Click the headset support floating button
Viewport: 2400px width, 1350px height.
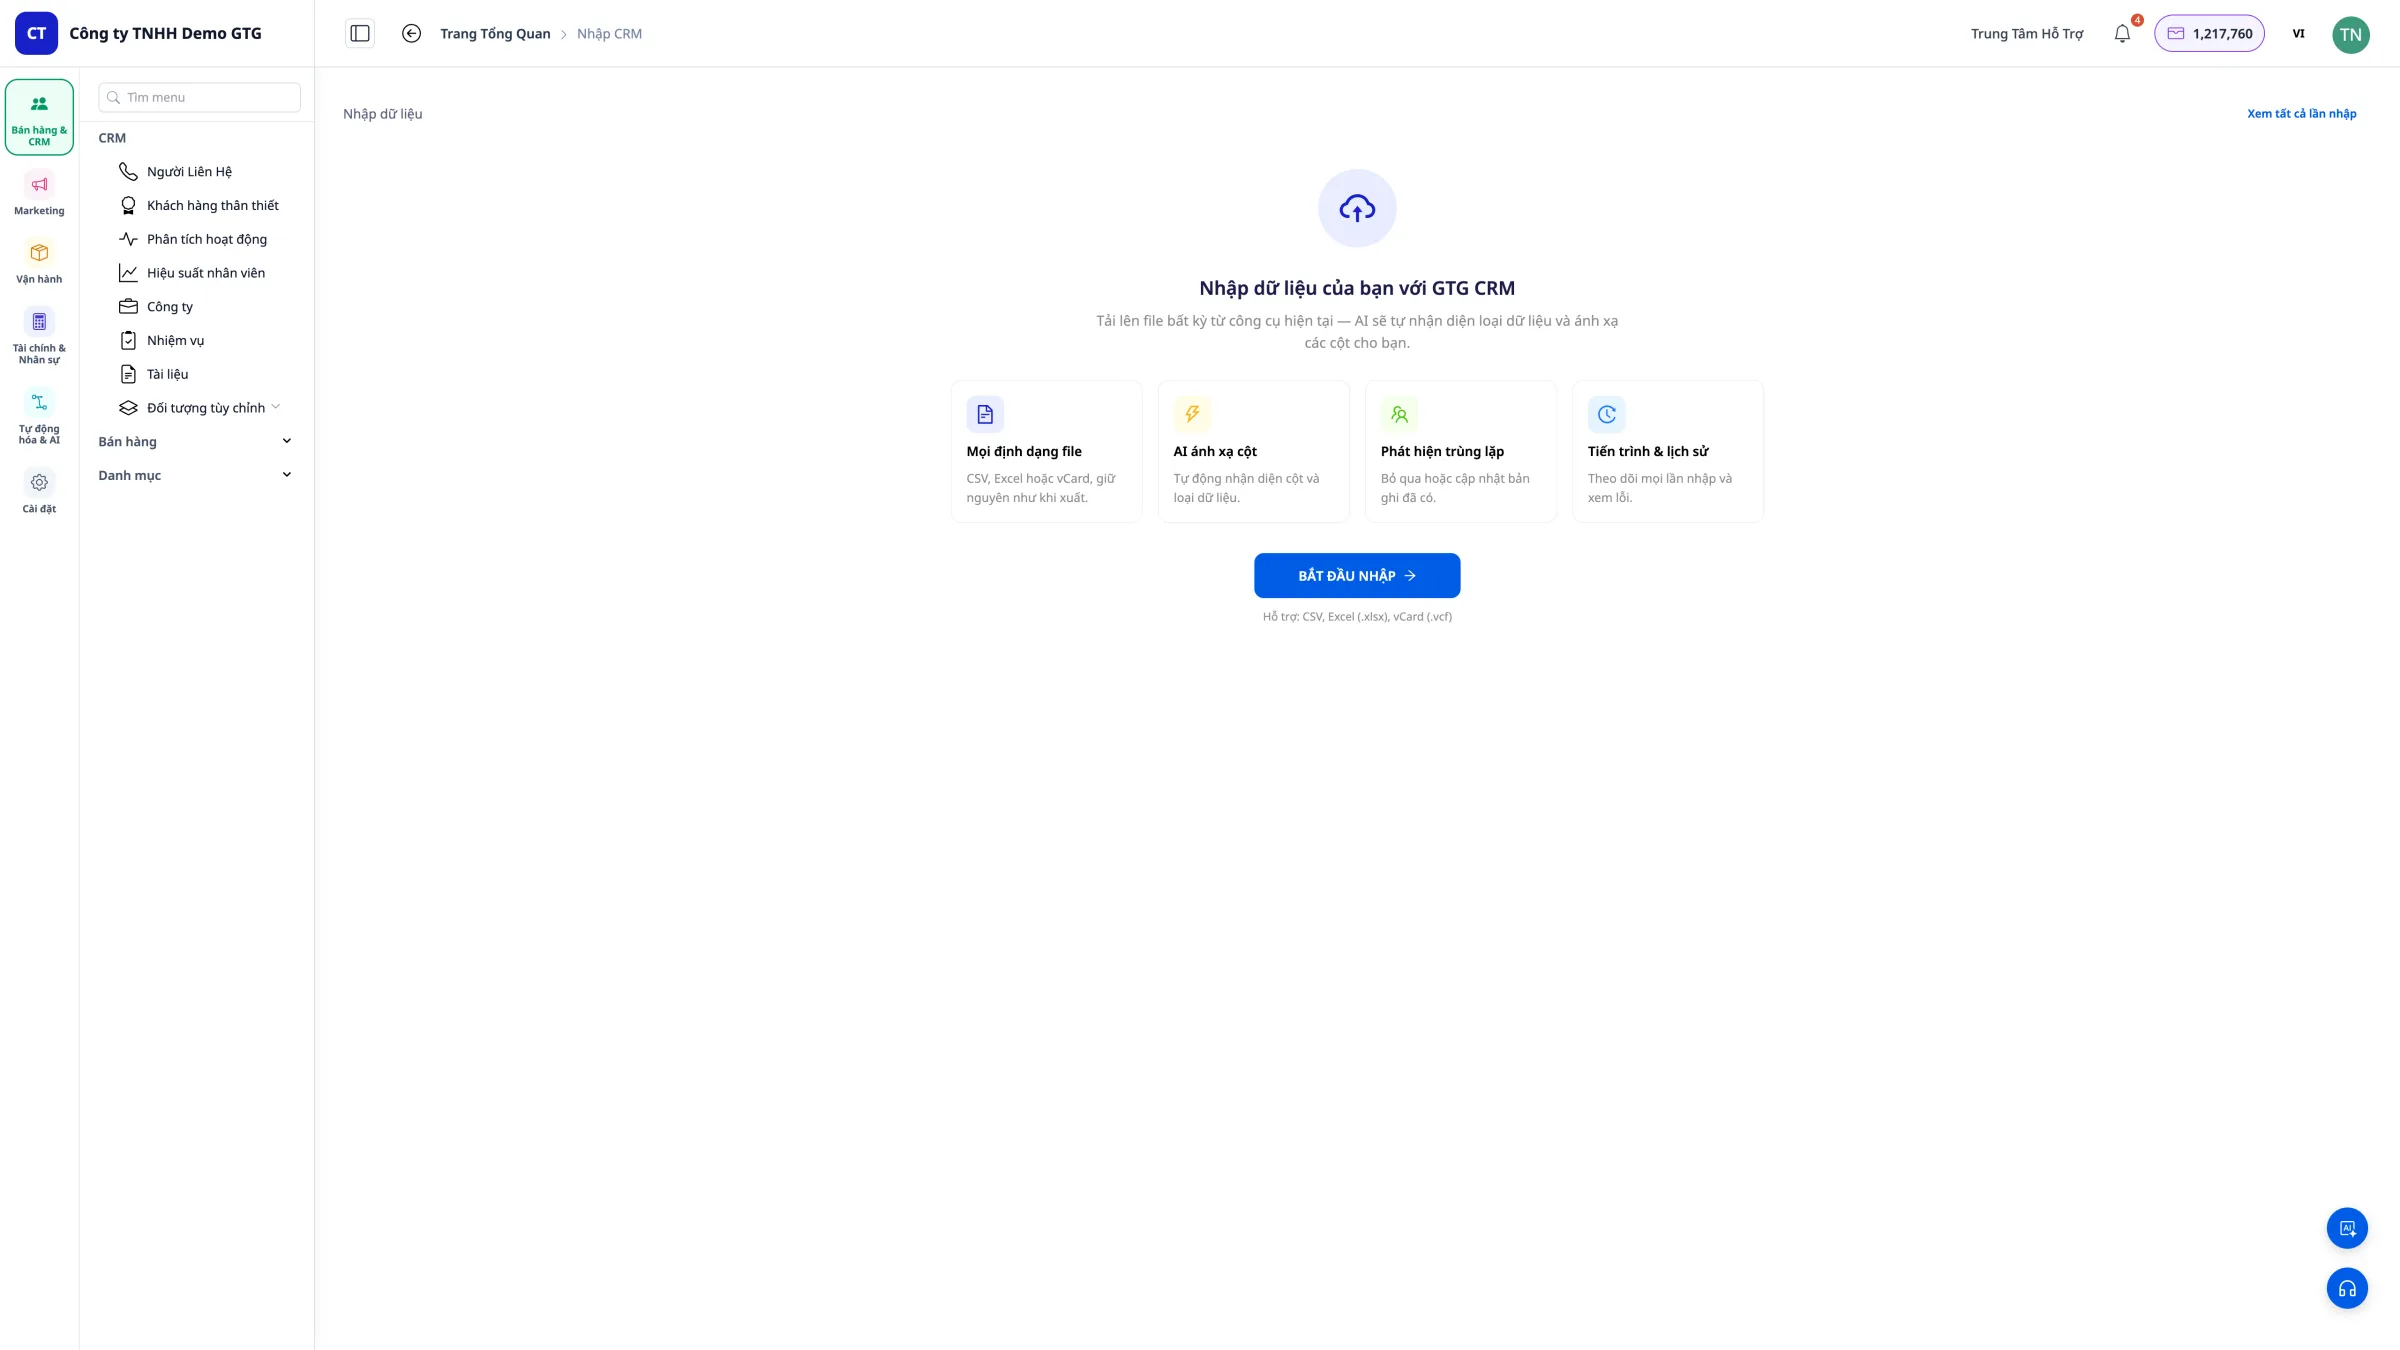[2347, 1288]
